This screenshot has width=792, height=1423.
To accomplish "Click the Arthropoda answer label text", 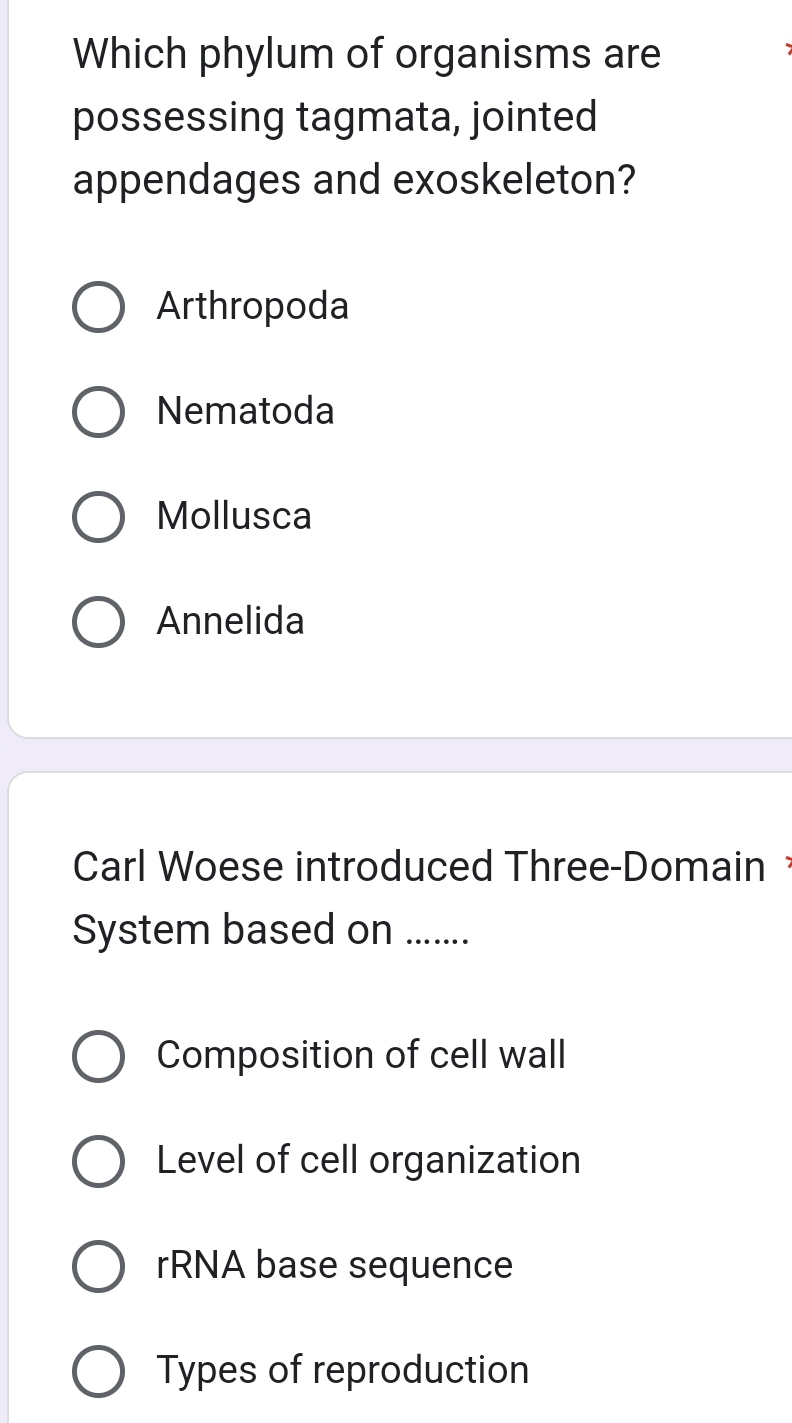I will (x=253, y=307).
